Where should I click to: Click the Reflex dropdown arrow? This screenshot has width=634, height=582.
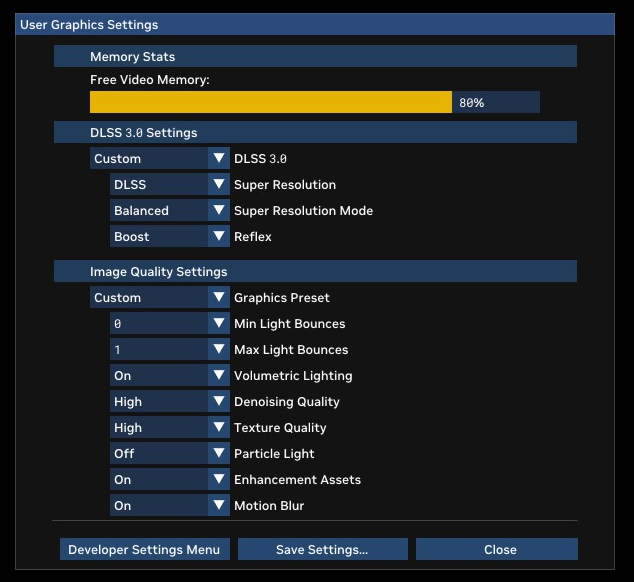[219, 237]
